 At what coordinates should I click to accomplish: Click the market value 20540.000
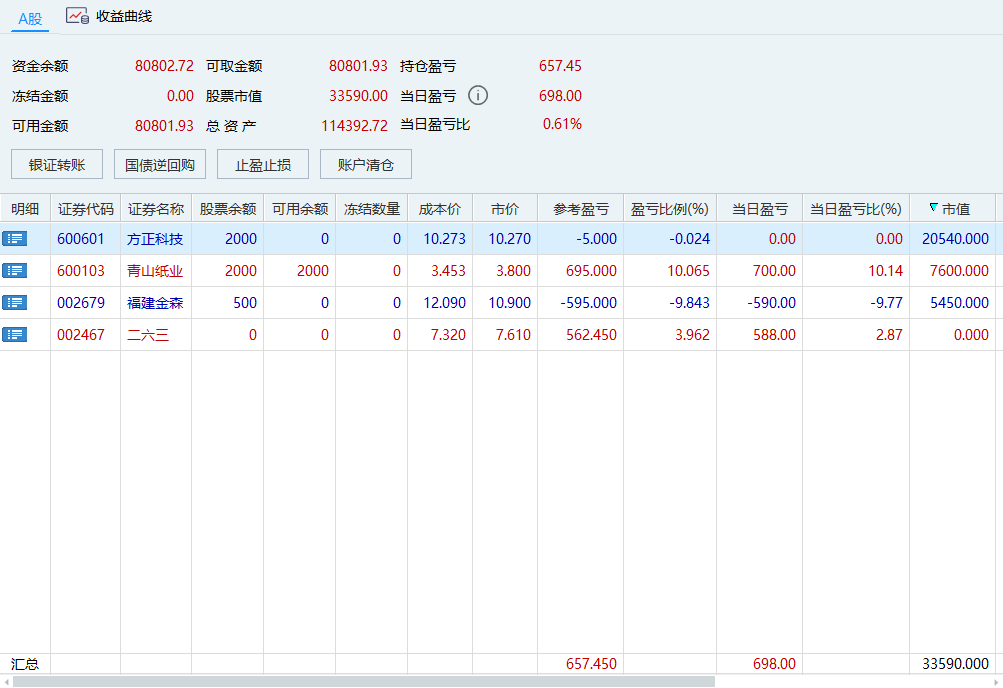956,238
